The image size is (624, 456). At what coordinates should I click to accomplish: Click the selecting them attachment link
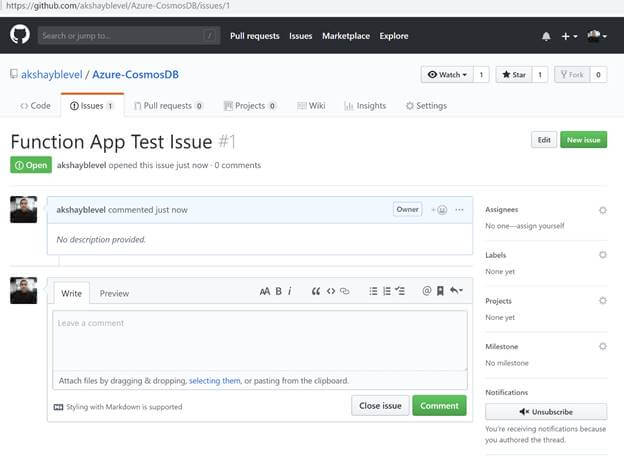(x=214, y=381)
